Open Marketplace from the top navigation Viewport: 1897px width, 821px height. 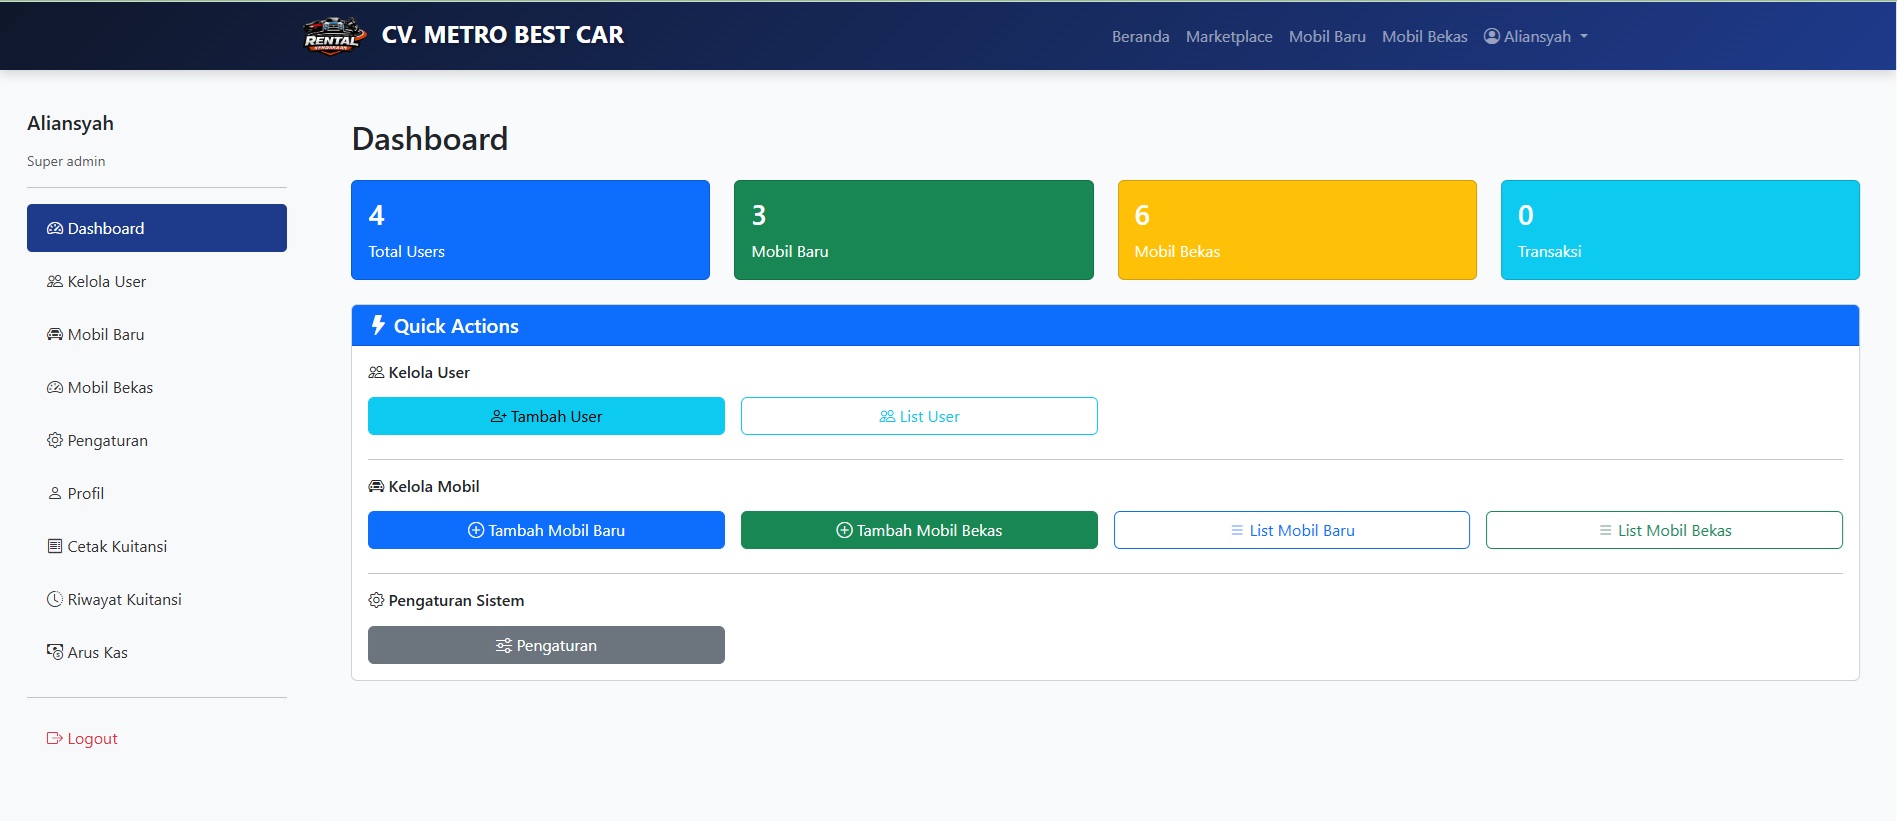(1228, 37)
